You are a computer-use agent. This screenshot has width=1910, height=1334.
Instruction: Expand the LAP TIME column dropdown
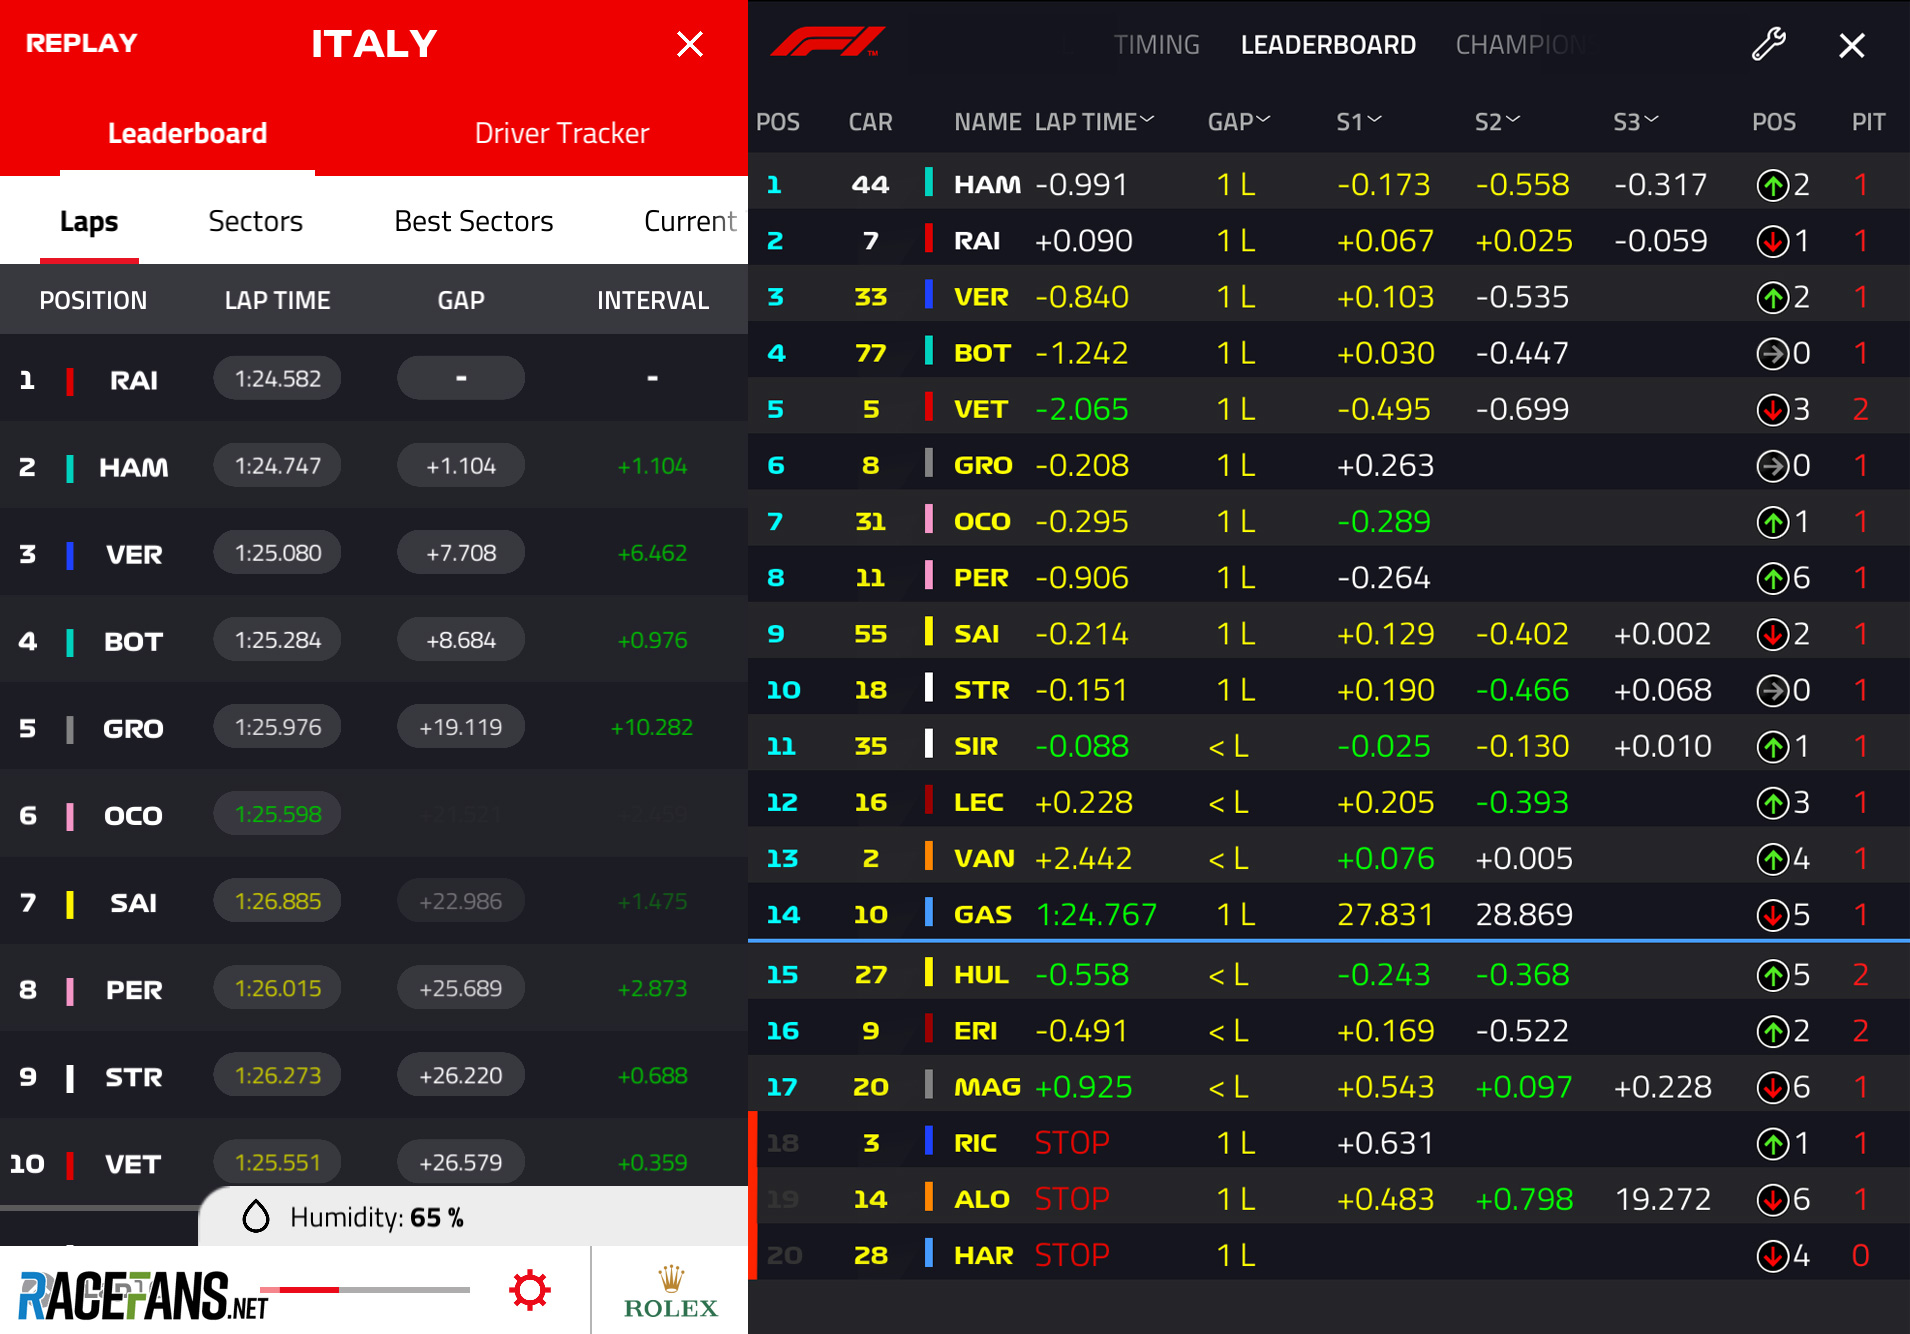coord(1147,119)
